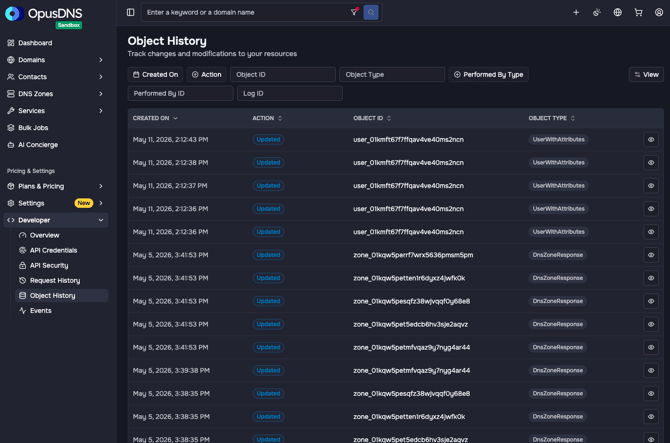Open the search filter funnel icon

click(354, 12)
